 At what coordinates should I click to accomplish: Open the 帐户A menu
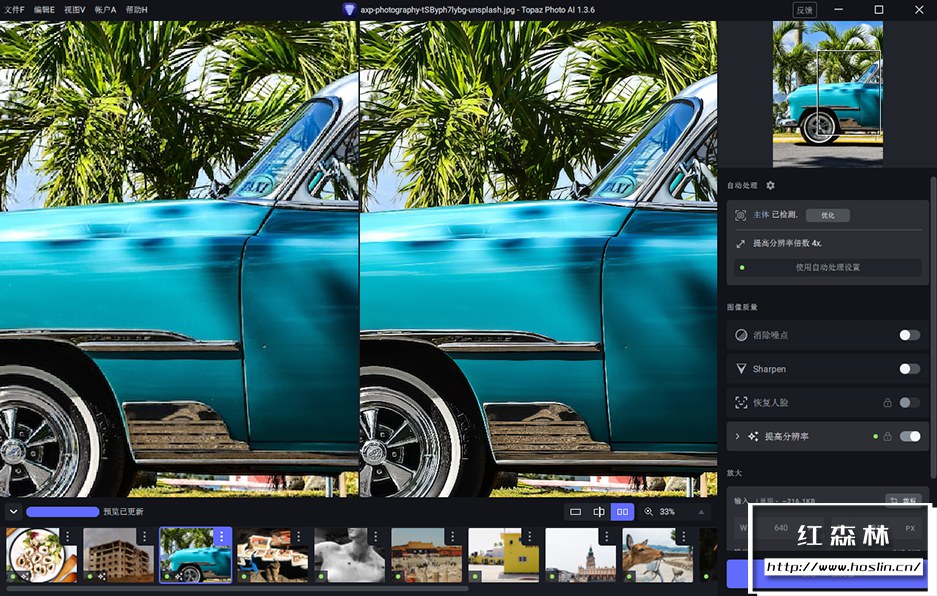click(105, 10)
